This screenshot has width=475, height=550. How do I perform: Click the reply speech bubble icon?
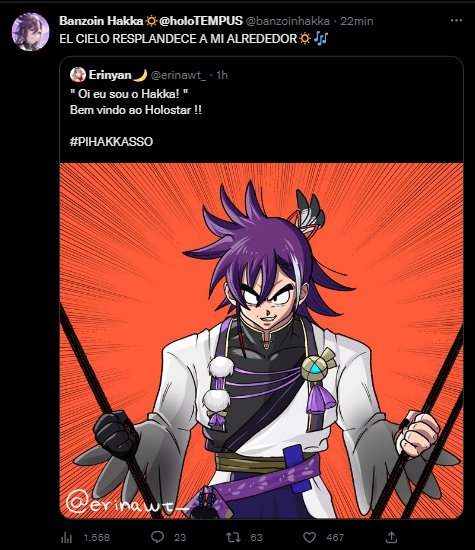coord(158,537)
